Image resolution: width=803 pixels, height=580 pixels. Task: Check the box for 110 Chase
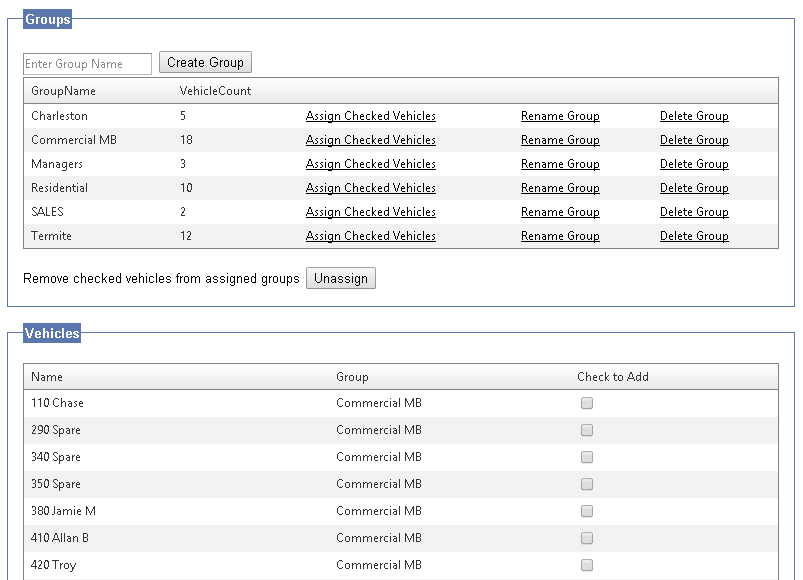587,403
